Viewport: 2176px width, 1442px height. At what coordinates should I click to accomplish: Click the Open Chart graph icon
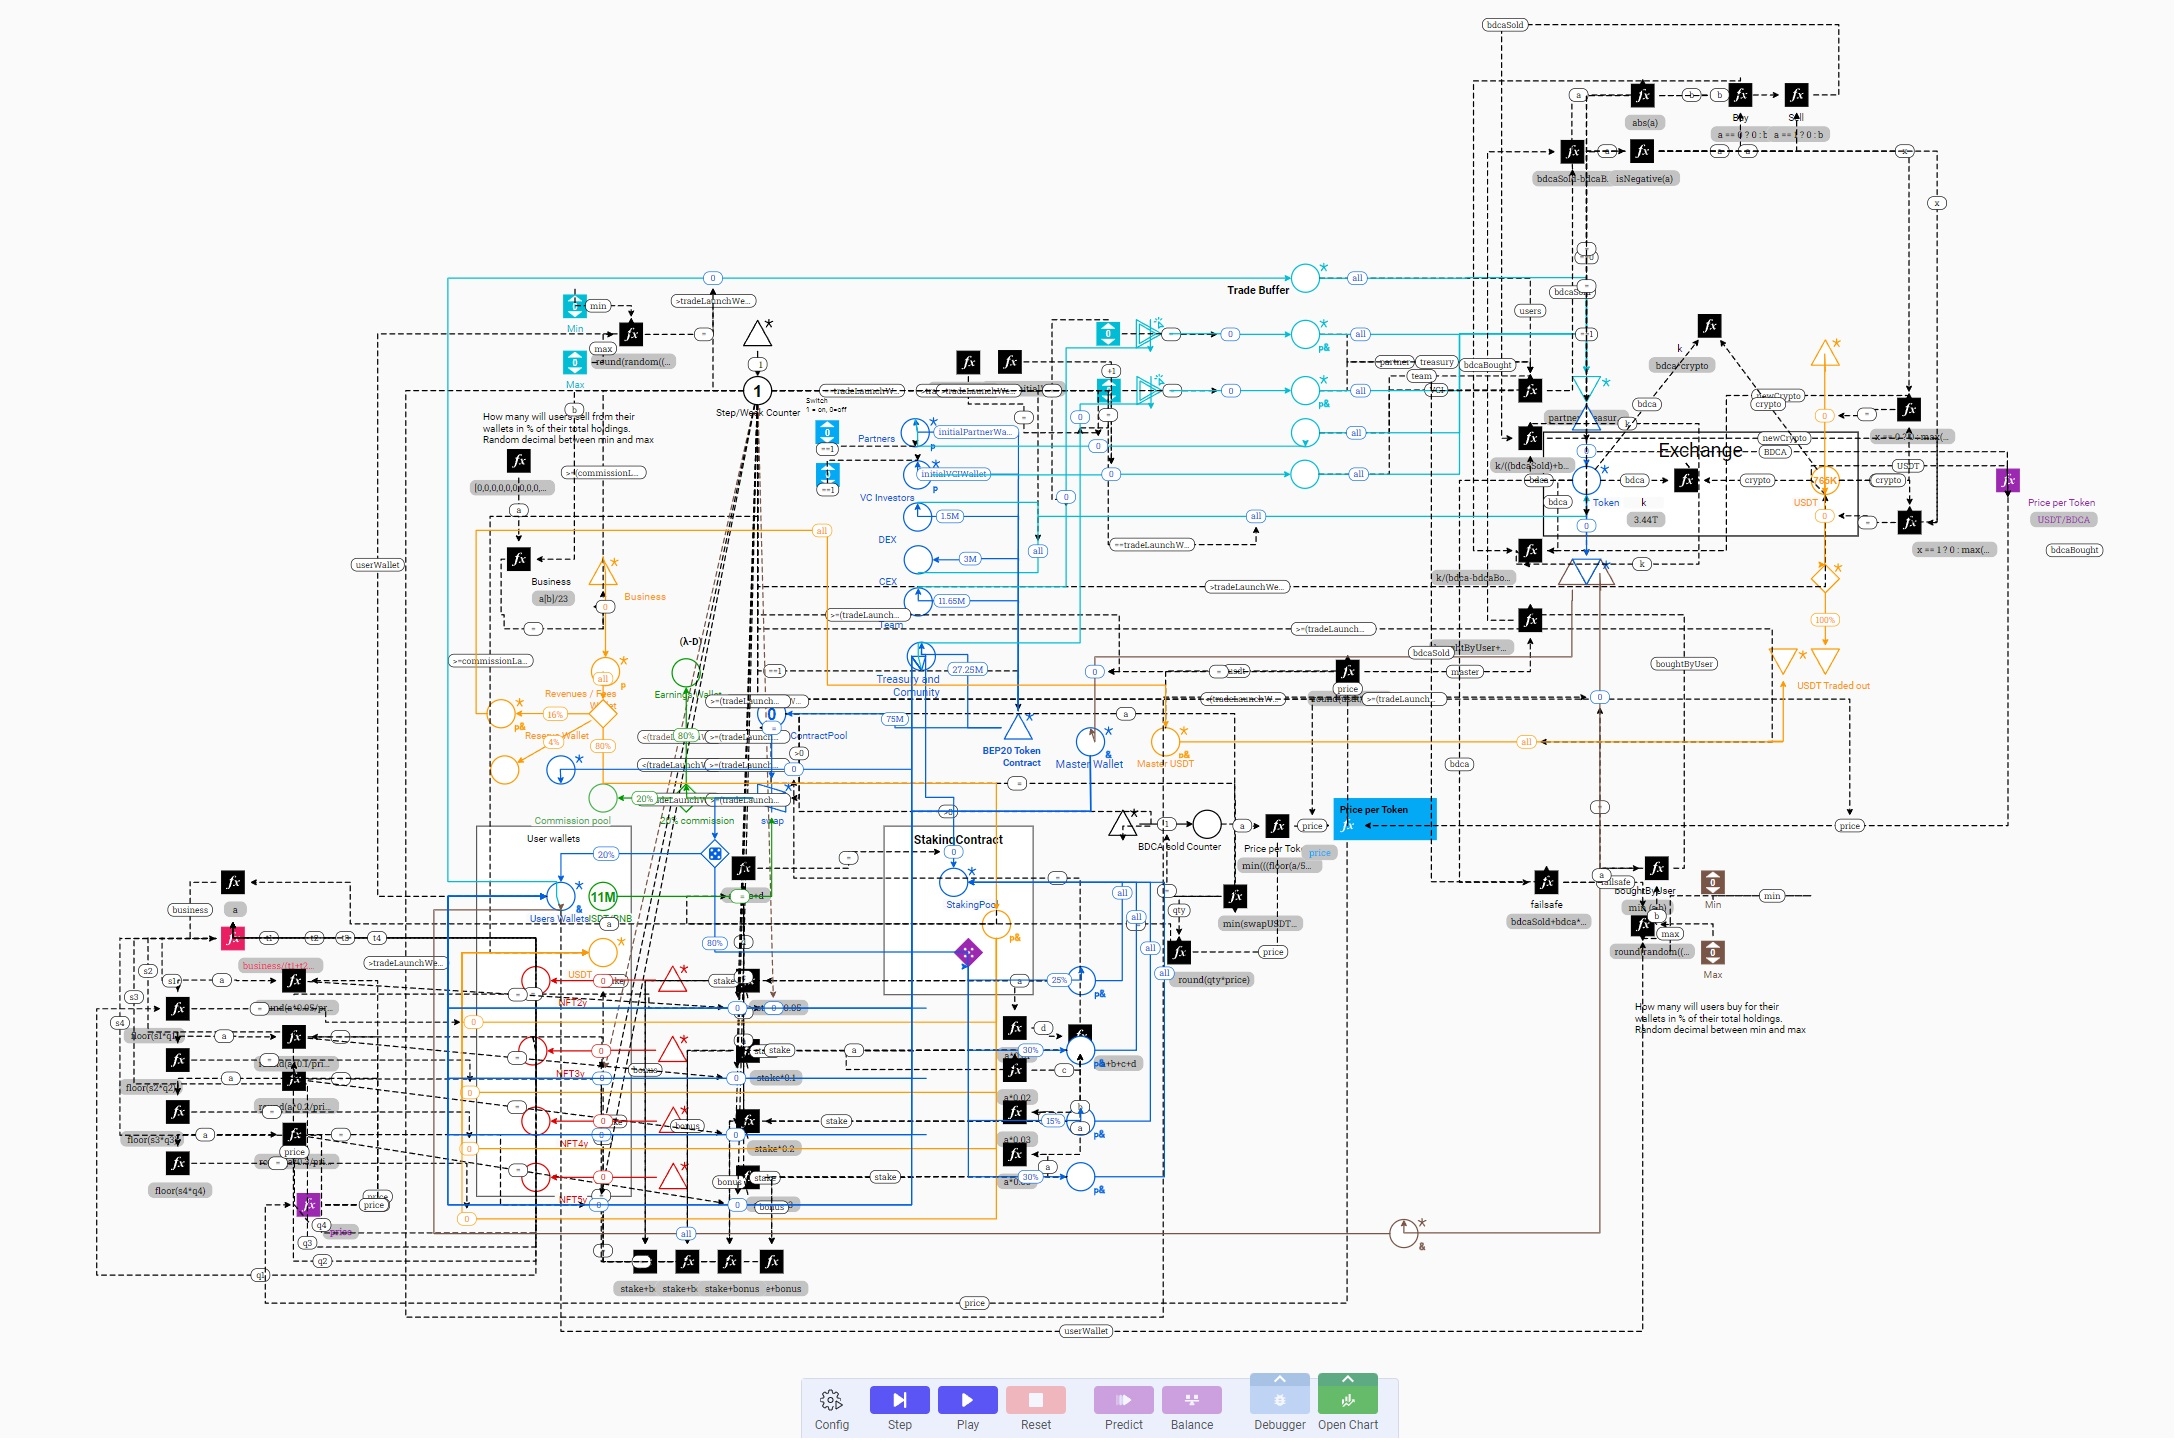click(1347, 1401)
